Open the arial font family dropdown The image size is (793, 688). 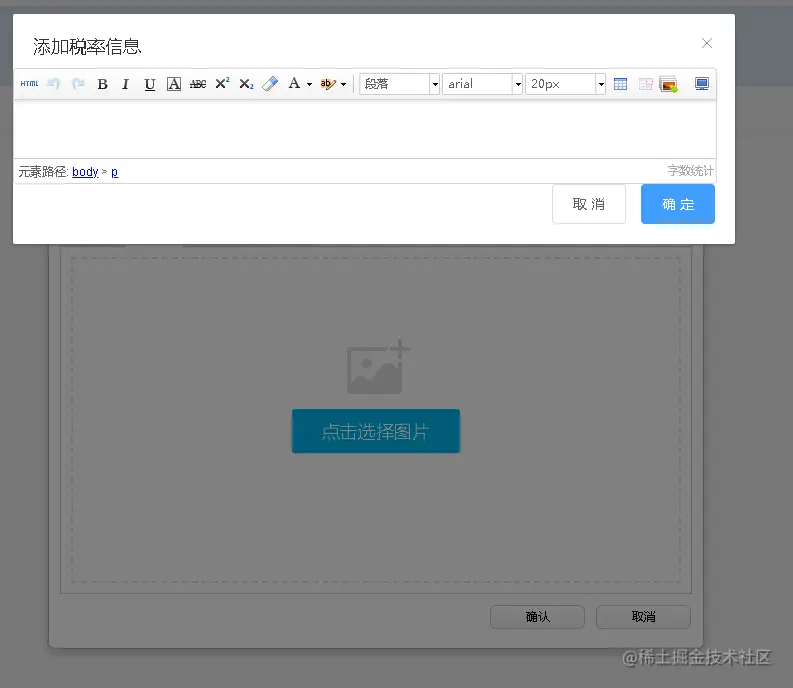(x=482, y=84)
